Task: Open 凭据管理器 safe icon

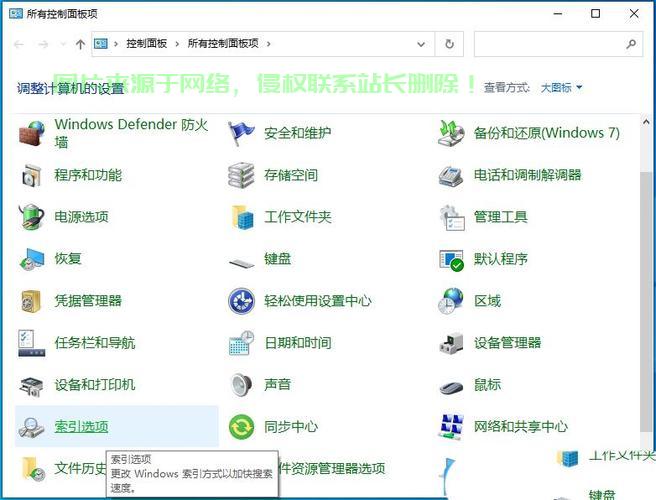Action: [31, 301]
